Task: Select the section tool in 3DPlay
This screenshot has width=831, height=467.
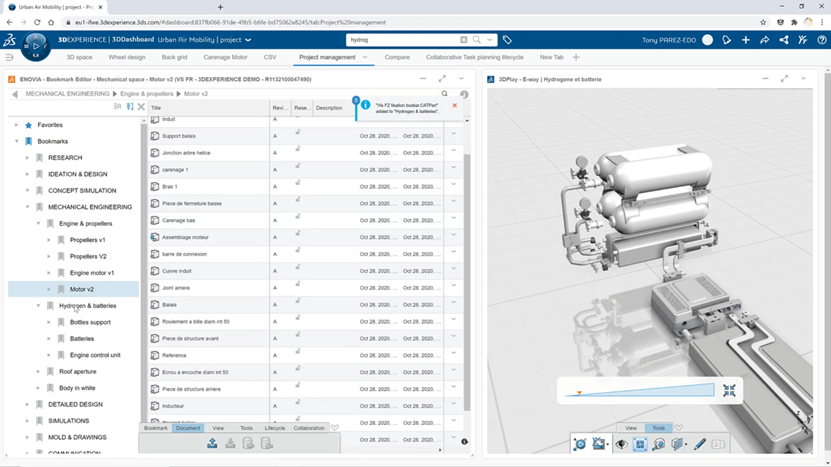Action: point(678,444)
